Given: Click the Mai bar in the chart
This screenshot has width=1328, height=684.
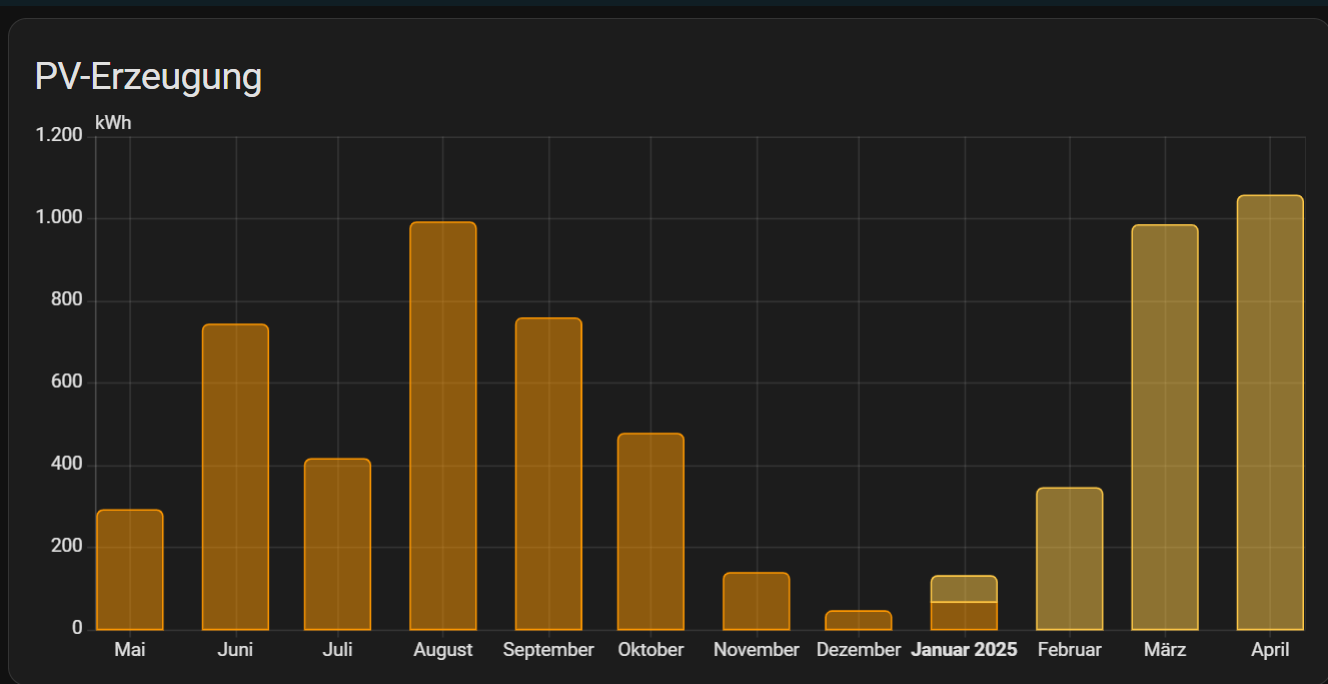Looking at the screenshot, I should [130, 570].
